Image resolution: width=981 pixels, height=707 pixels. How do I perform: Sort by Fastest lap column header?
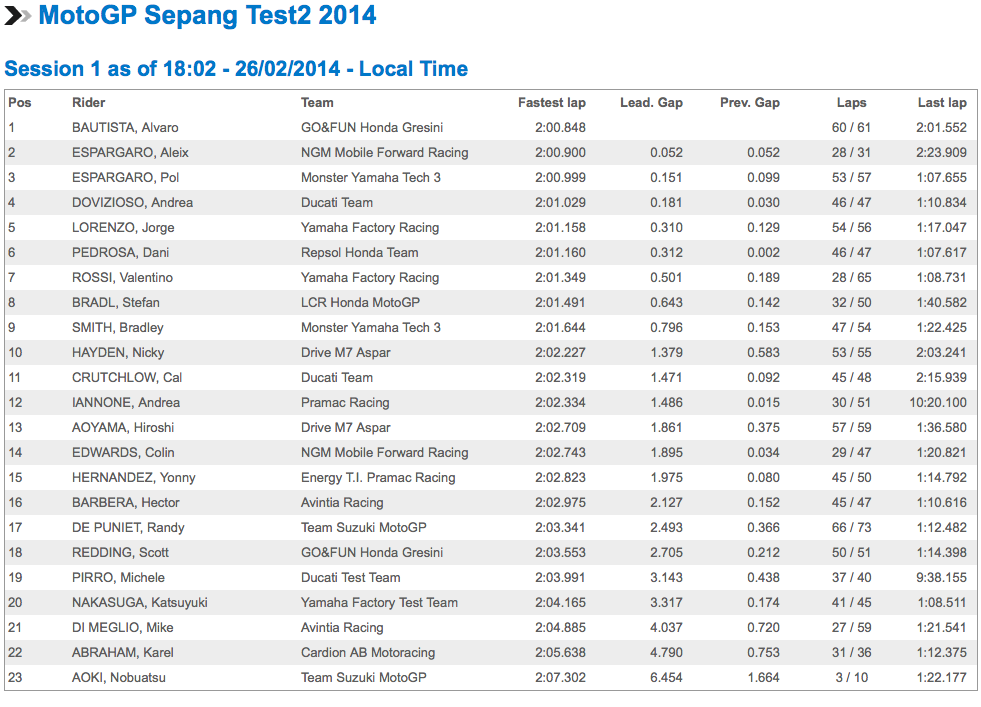tap(552, 103)
